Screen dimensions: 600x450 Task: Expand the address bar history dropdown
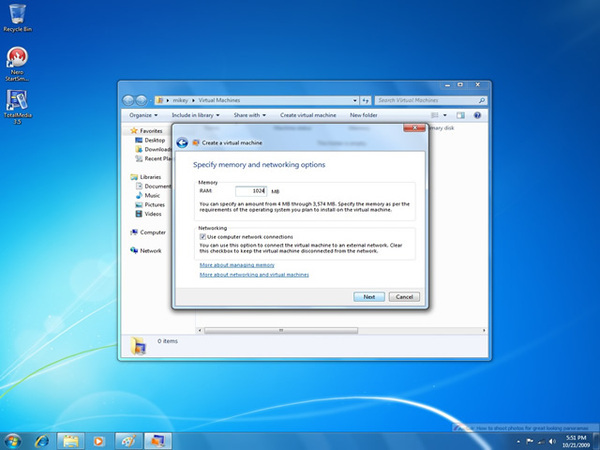tap(355, 101)
